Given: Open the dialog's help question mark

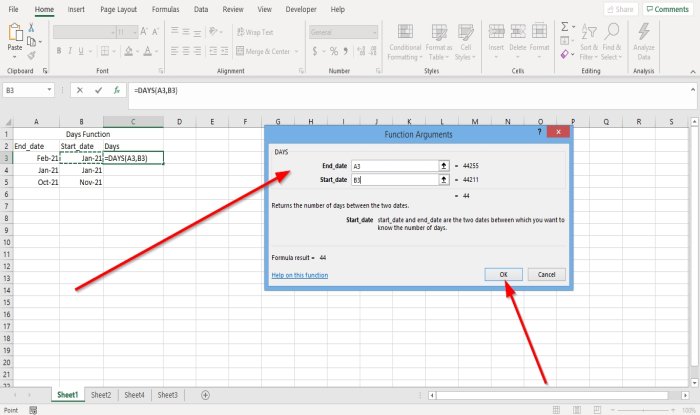Looking at the screenshot, I should click(x=540, y=131).
